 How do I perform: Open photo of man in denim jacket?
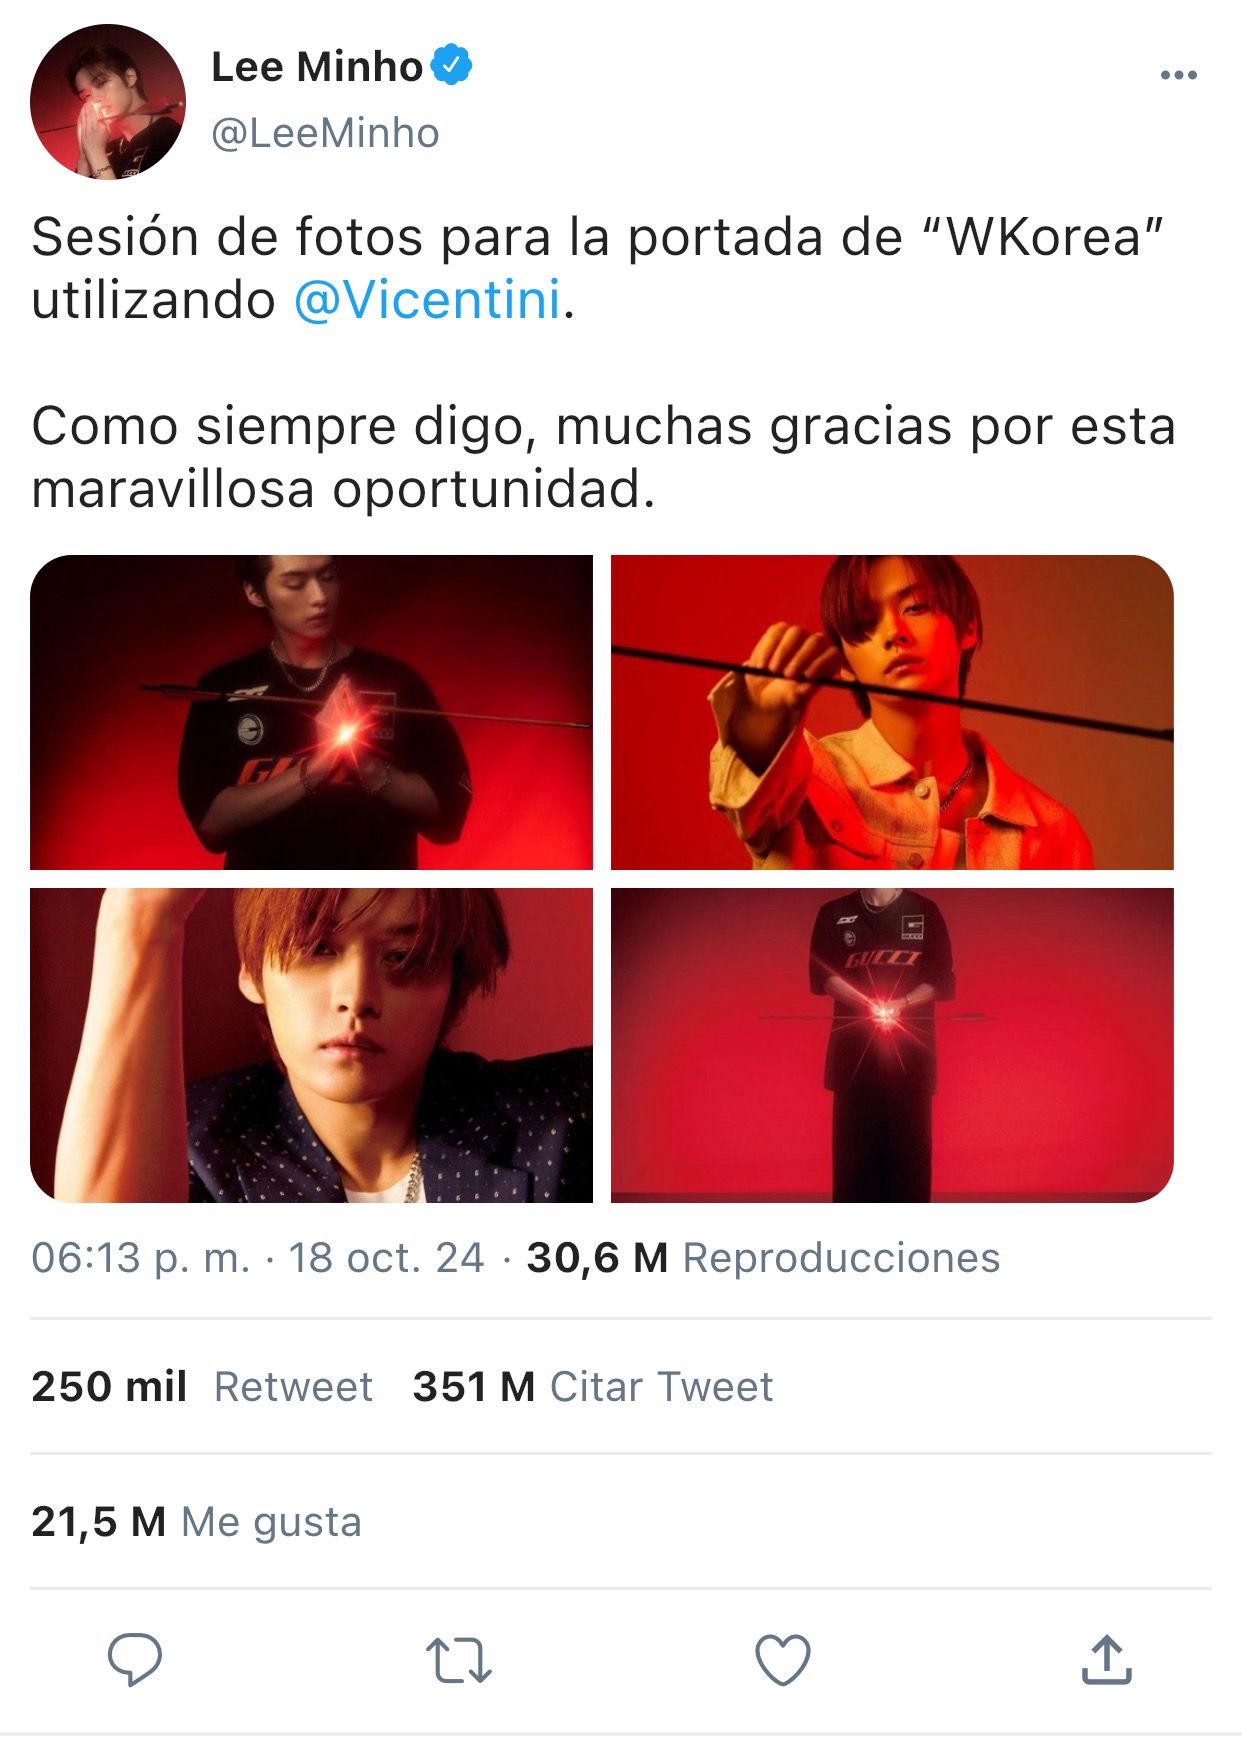[x=892, y=712]
